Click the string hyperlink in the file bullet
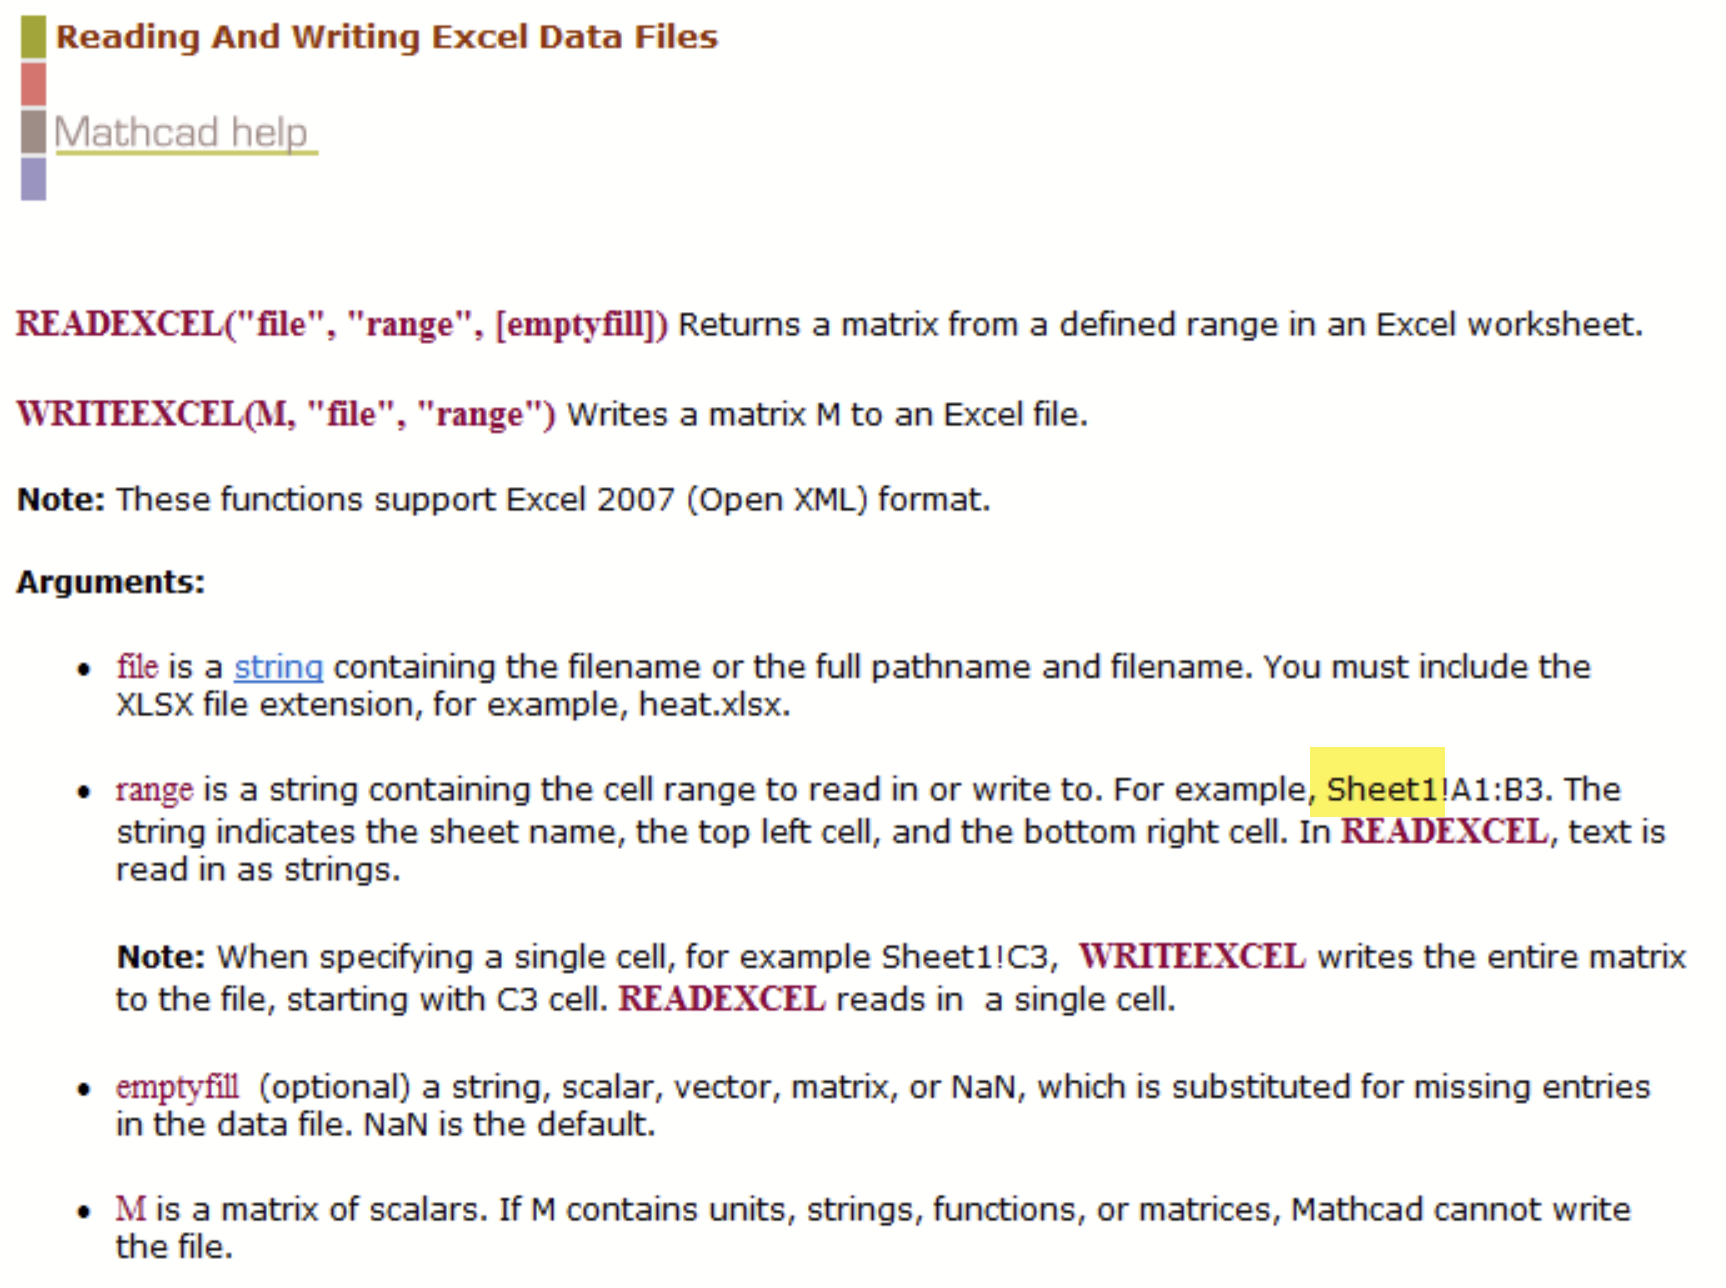This screenshot has height=1288, width=1726. coord(277,666)
